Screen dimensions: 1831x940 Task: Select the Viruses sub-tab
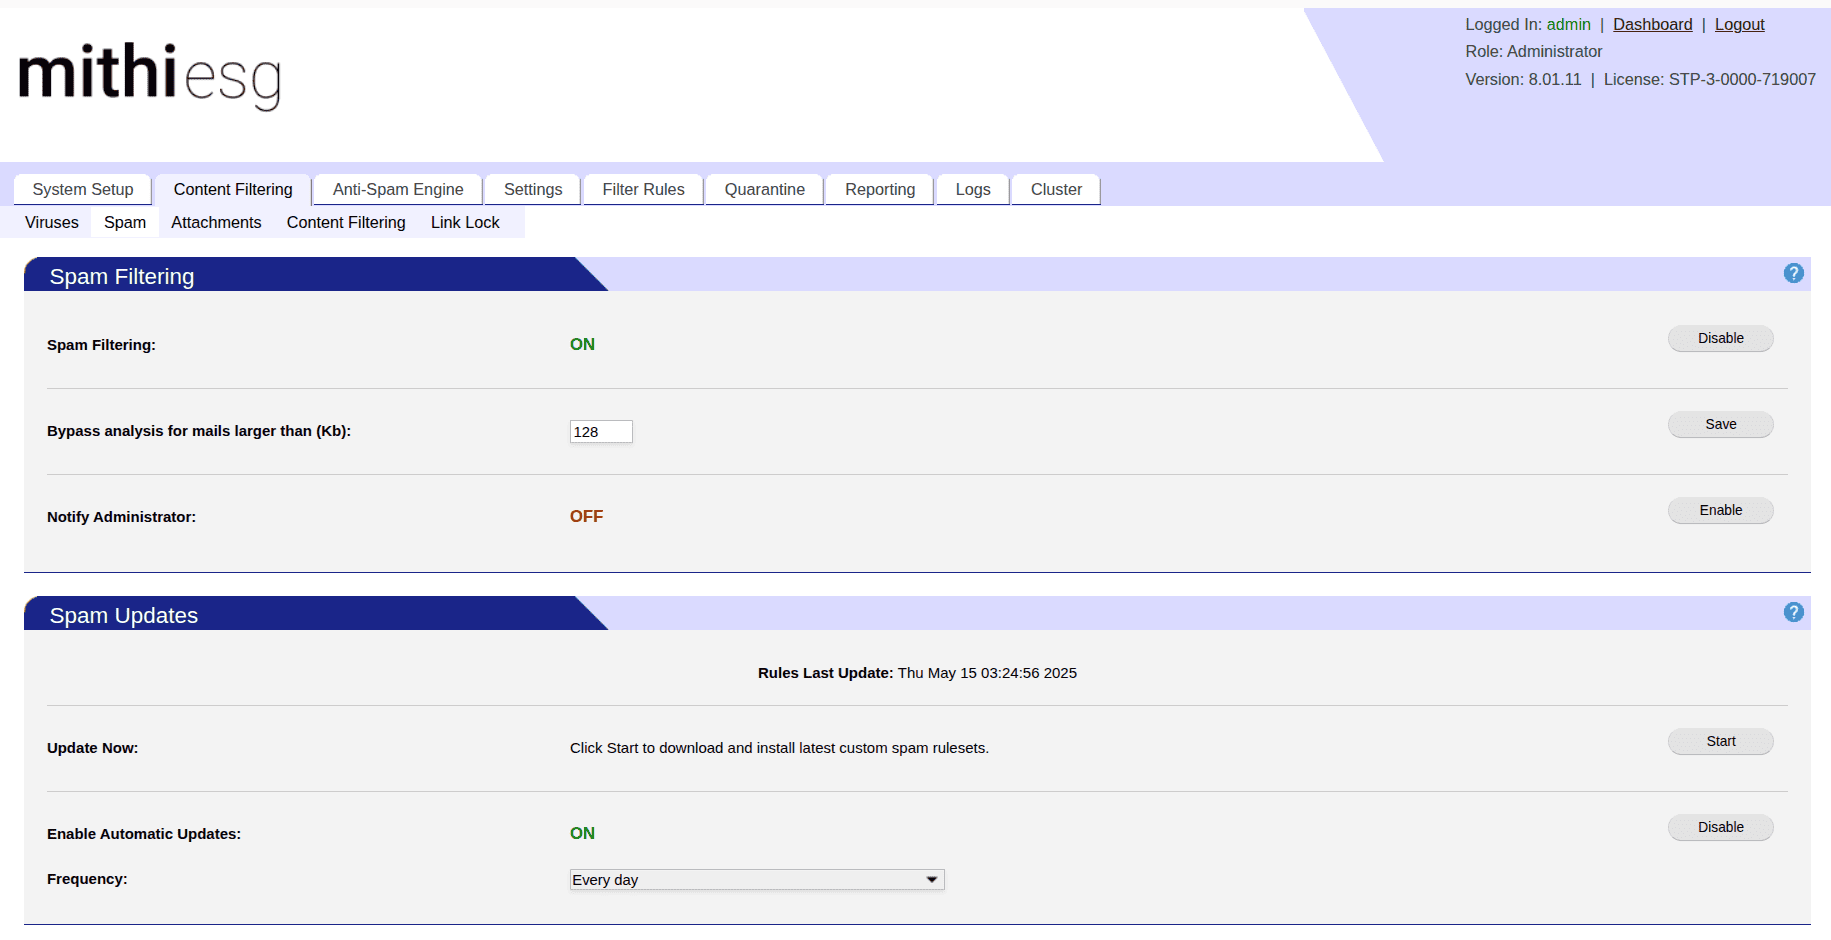coord(52,222)
